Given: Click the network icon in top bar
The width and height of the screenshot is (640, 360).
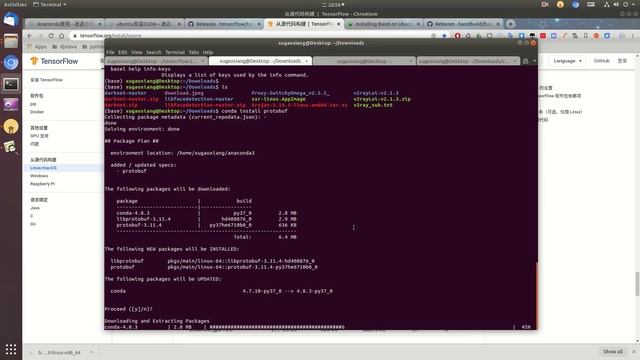Looking at the screenshot, I should [607, 4].
